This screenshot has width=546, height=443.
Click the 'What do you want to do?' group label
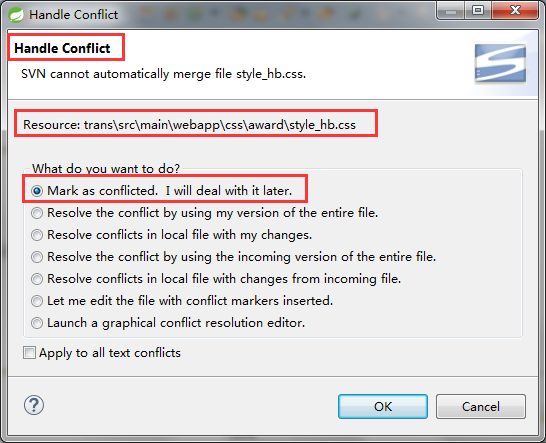(106, 169)
